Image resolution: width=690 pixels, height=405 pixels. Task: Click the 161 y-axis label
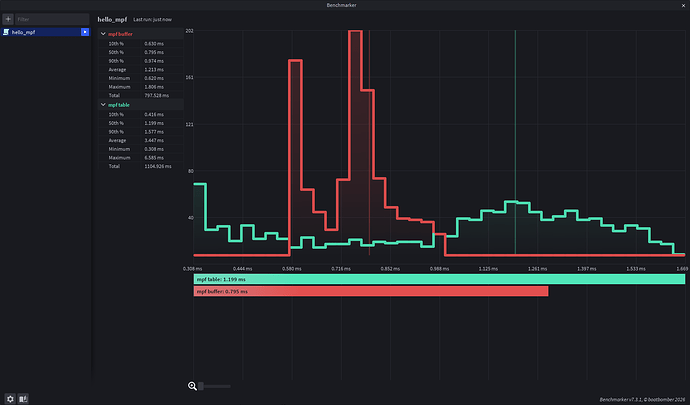point(189,77)
